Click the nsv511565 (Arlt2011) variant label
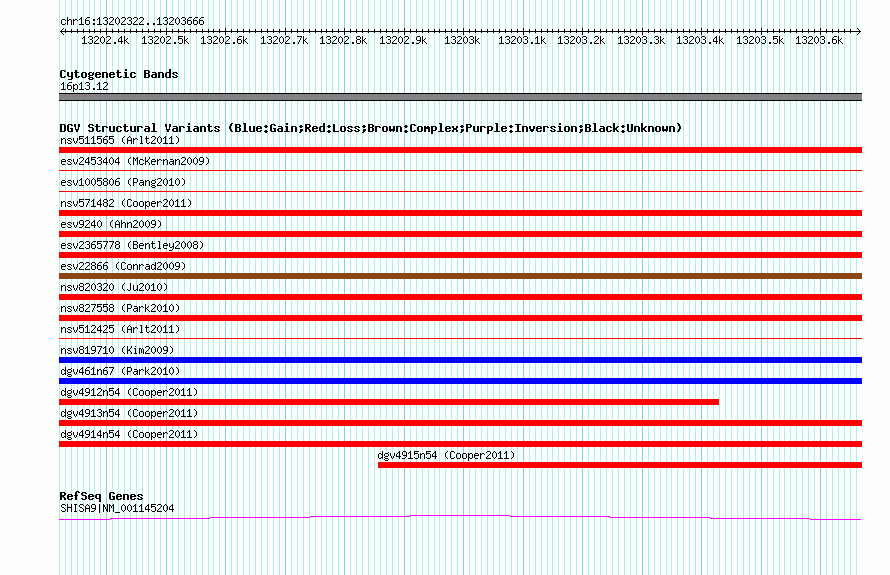Image resolution: width=890 pixels, height=575 pixels. [x=120, y=140]
